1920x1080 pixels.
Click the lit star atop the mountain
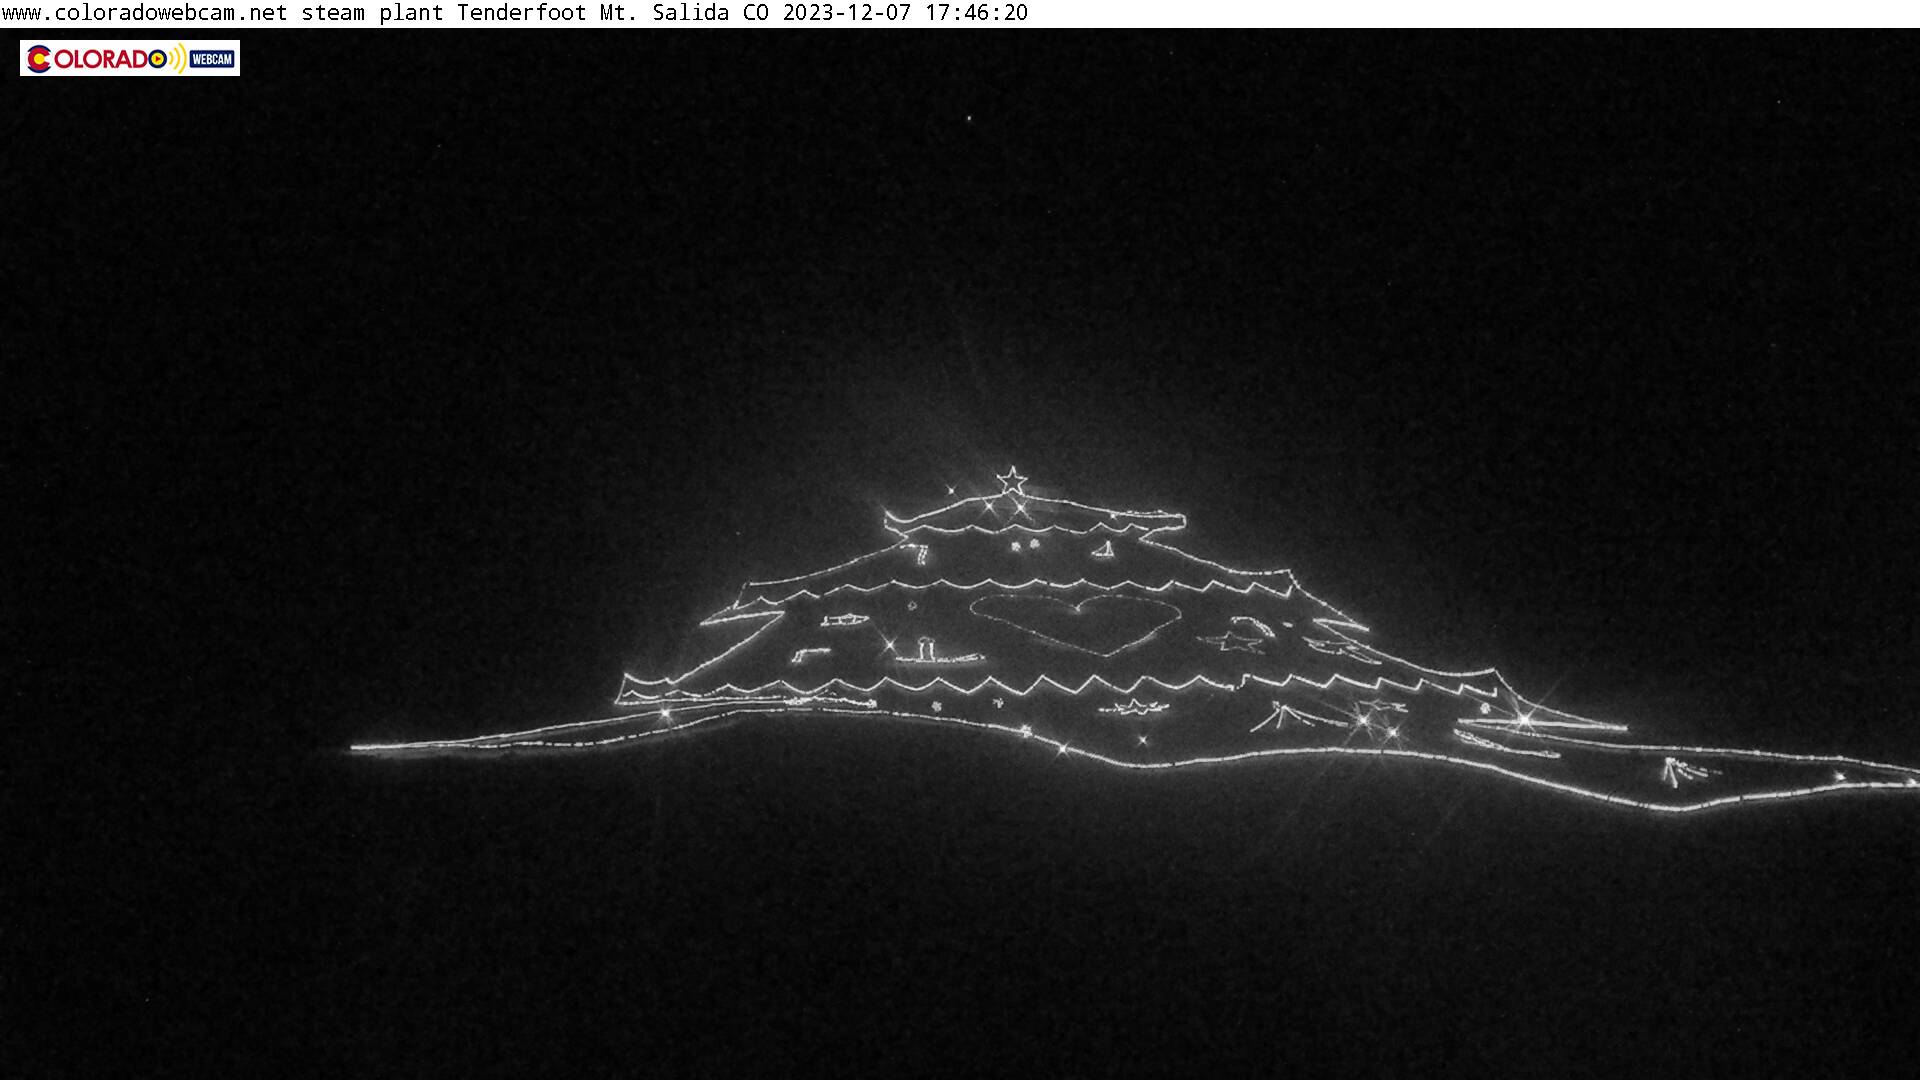point(1012,481)
